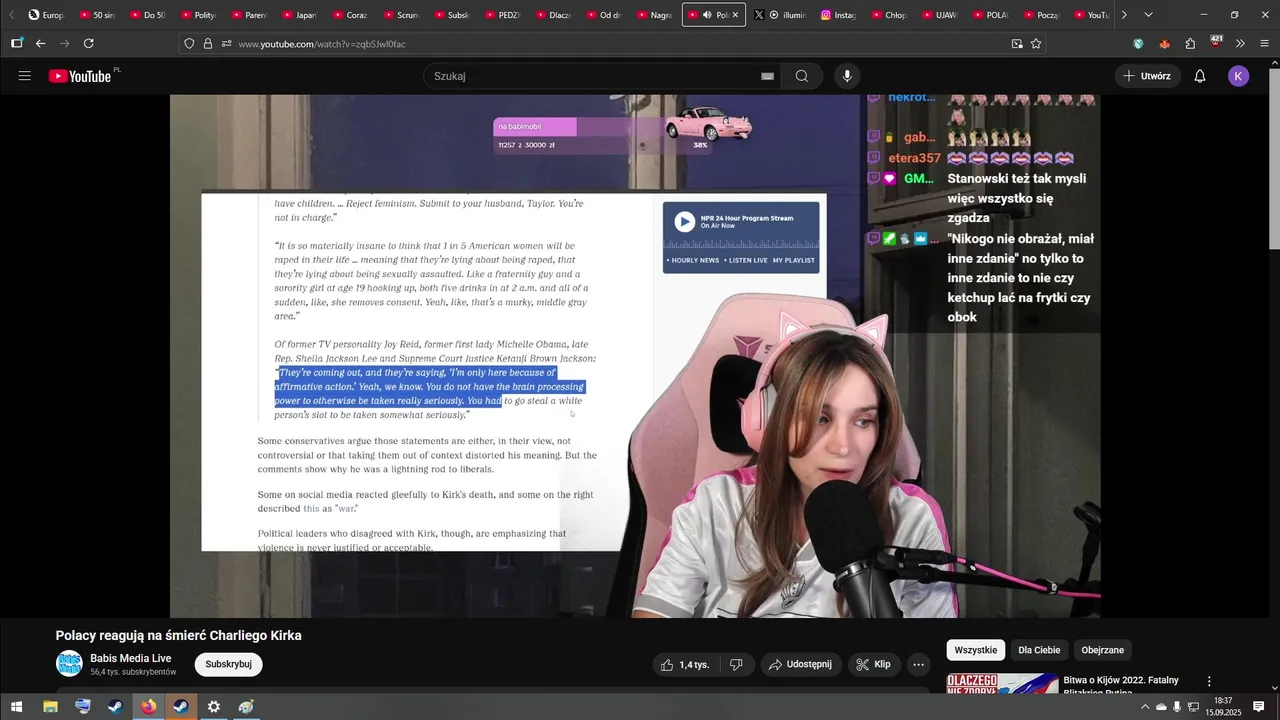The width and height of the screenshot is (1280, 720).
Task: Click the video player to pause
Action: (x=635, y=356)
